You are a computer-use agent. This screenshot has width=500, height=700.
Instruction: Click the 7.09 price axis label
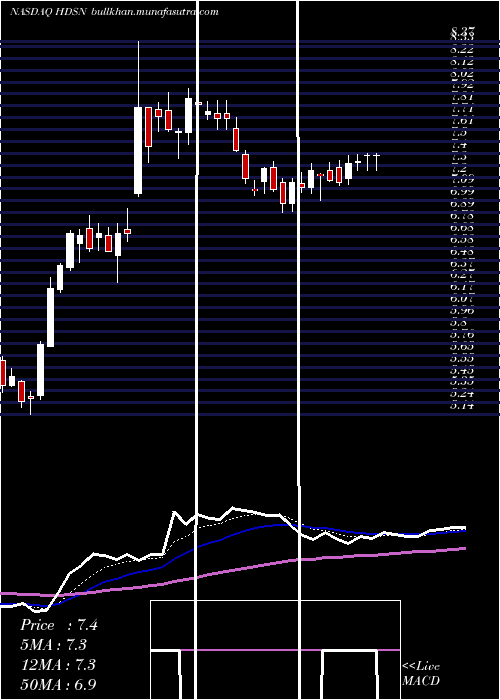(462, 181)
